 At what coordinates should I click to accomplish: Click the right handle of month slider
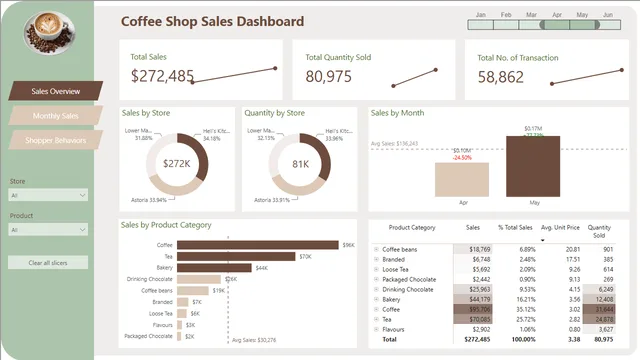[x=597, y=25]
